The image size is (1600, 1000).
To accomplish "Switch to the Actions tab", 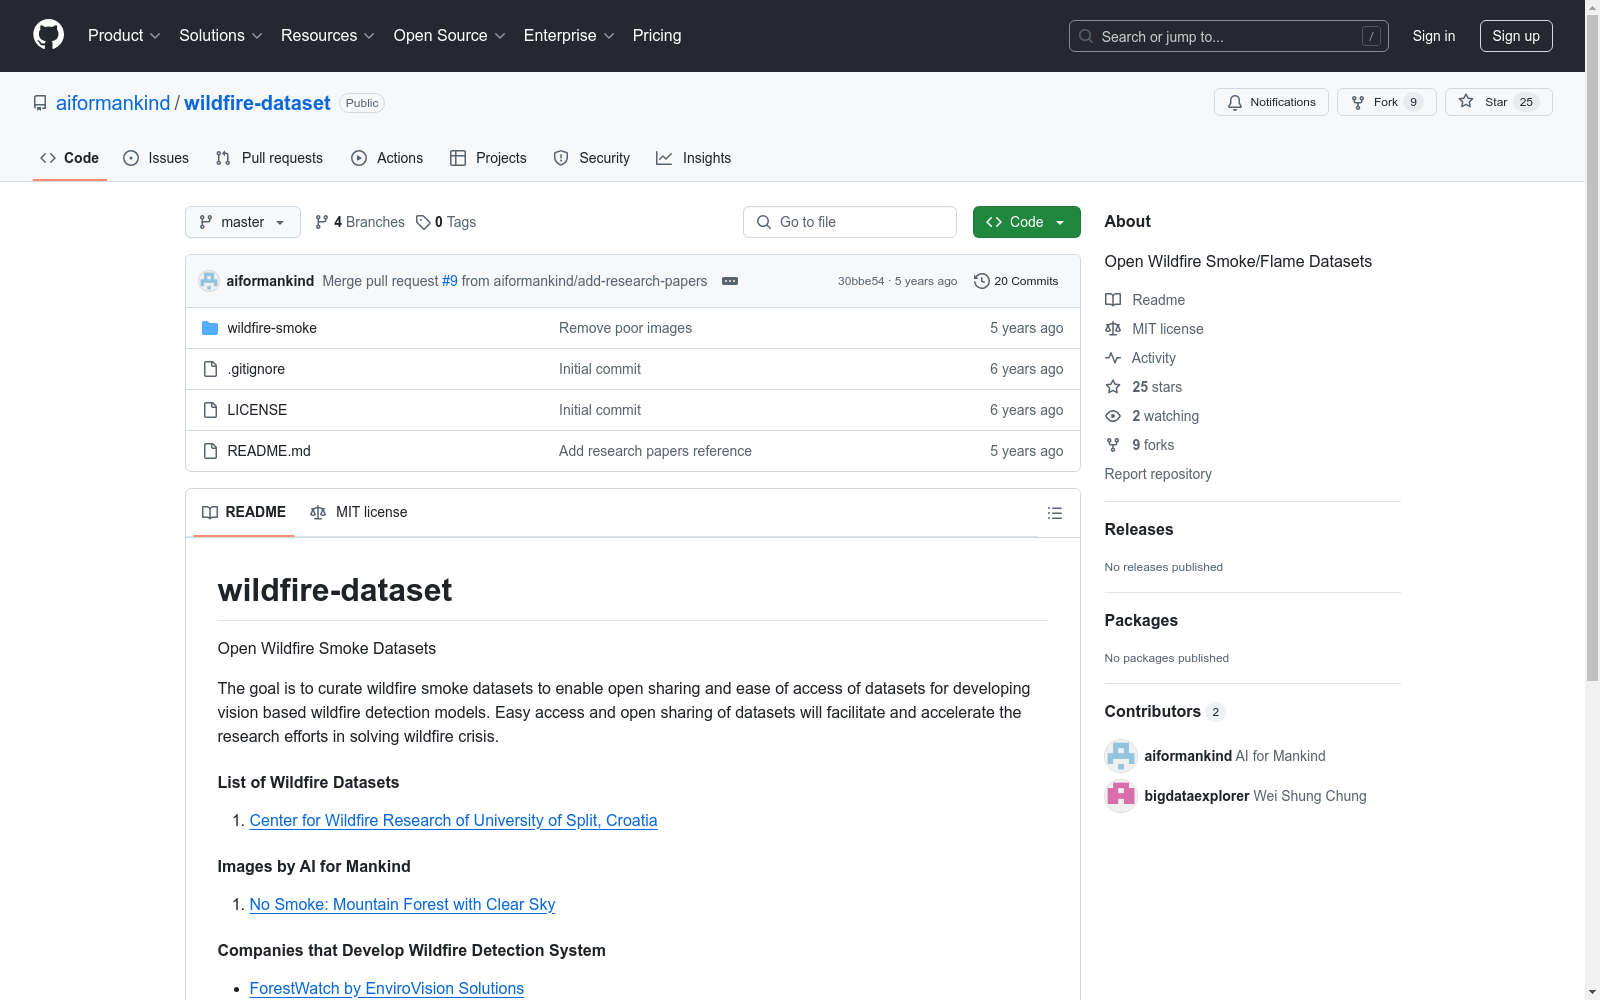I will (x=387, y=158).
